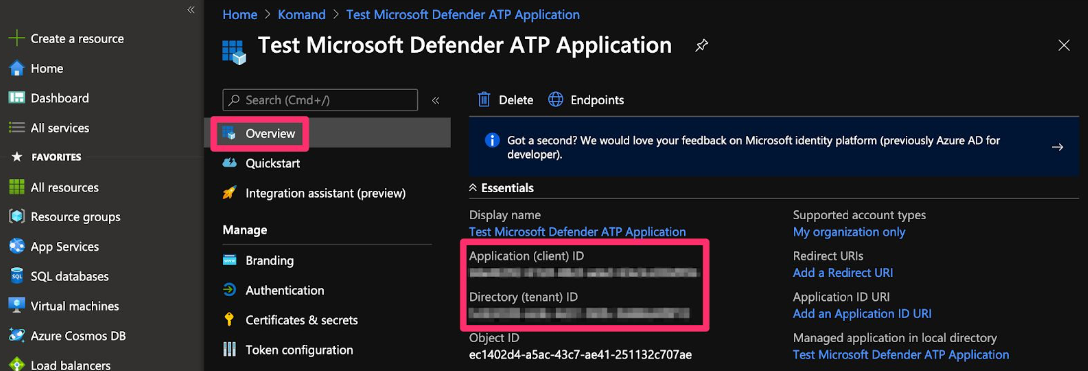Click the Load balancers diamond icon
Viewport: 1088px width, 371px height.
(17, 365)
